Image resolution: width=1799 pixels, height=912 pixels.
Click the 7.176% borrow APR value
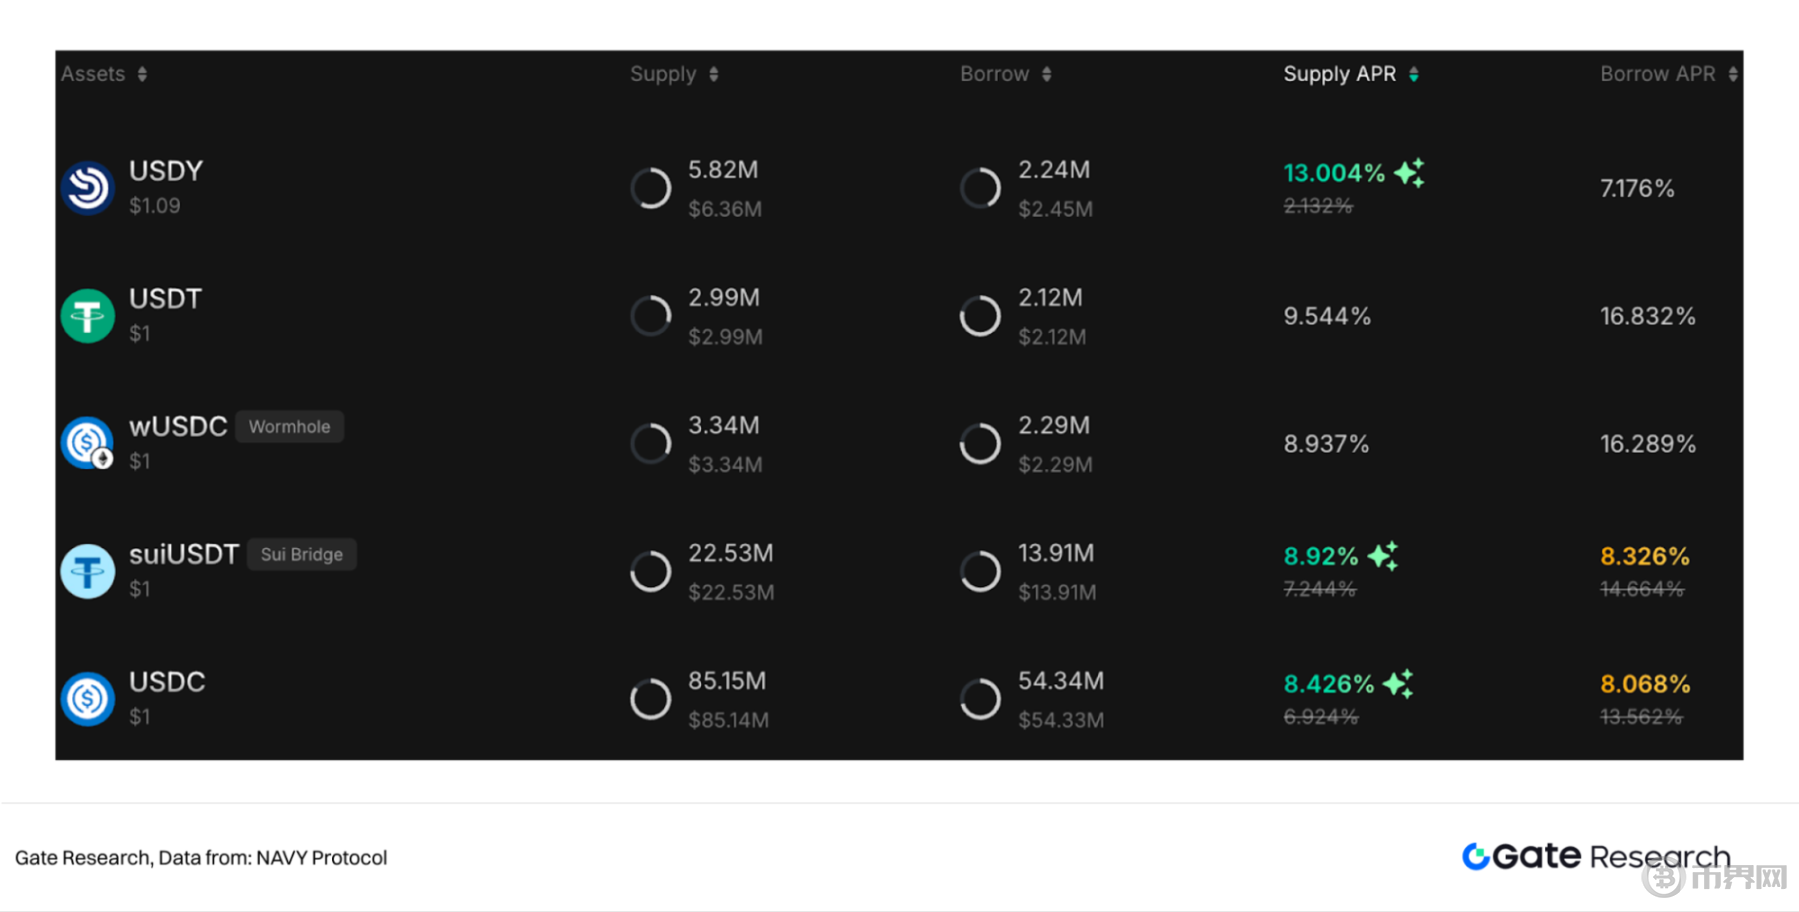1637,188
